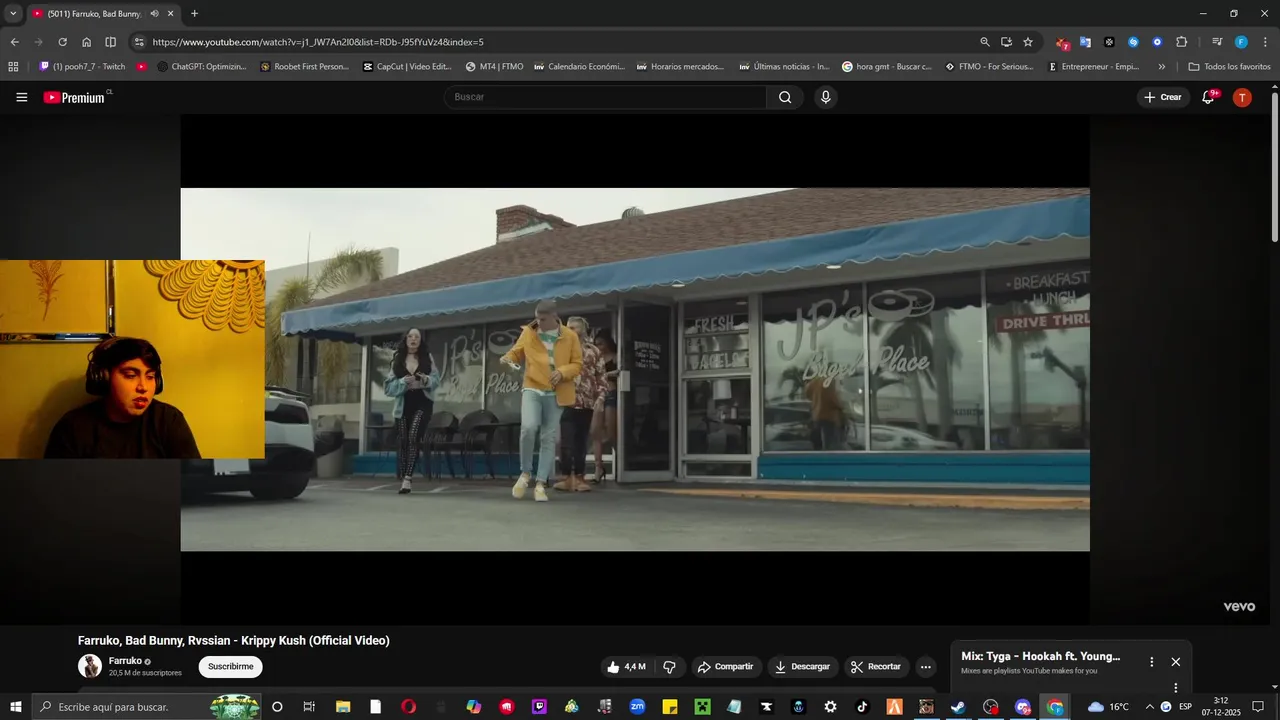Open Calendario Económico bookmark
Image resolution: width=1280 pixels, height=720 pixels.
(x=579, y=67)
